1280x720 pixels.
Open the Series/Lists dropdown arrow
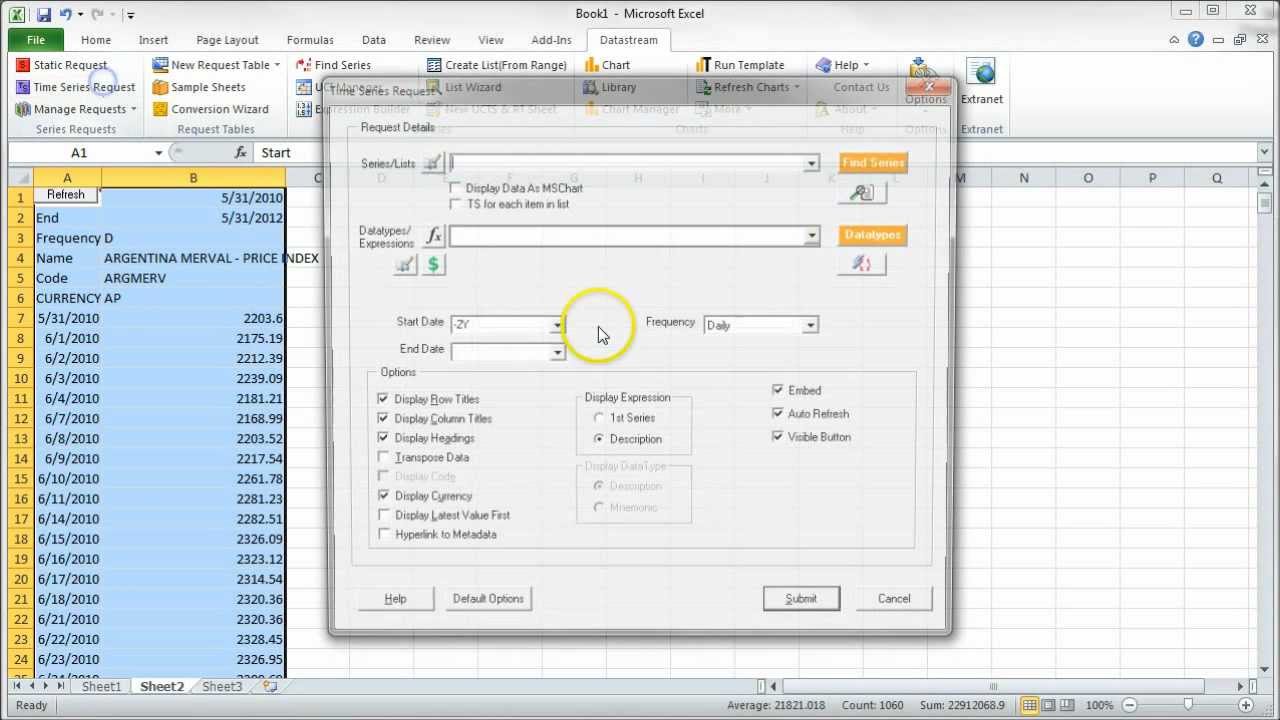(x=811, y=163)
